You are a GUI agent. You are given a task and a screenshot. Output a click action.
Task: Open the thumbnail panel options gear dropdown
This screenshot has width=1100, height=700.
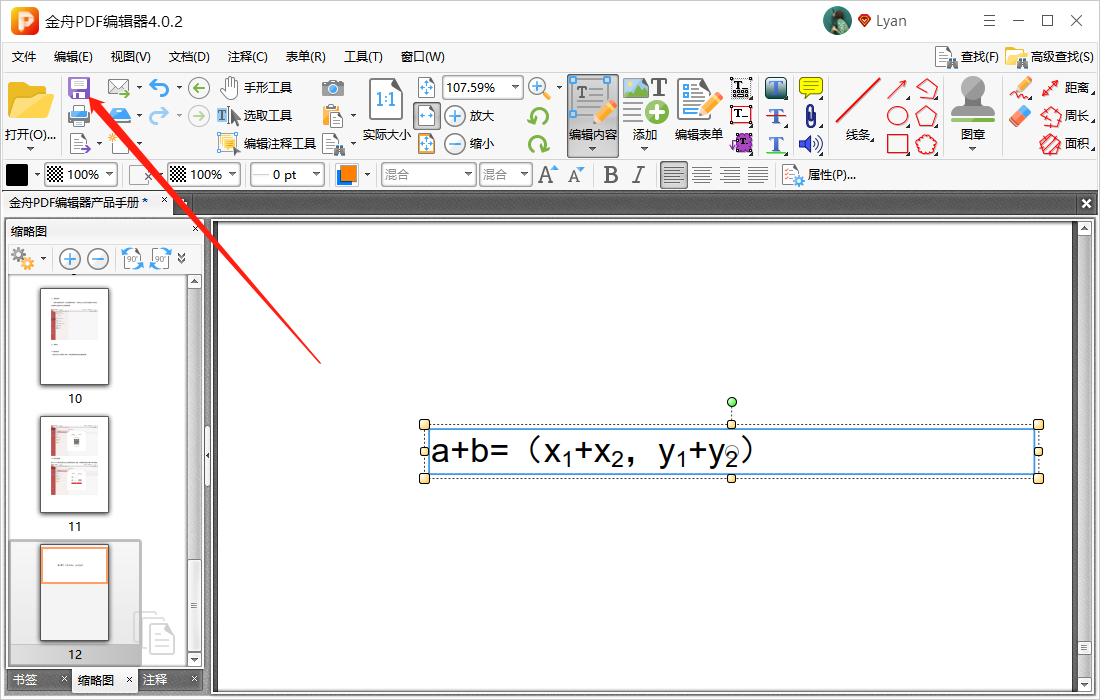pyautogui.click(x=43, y=259)
